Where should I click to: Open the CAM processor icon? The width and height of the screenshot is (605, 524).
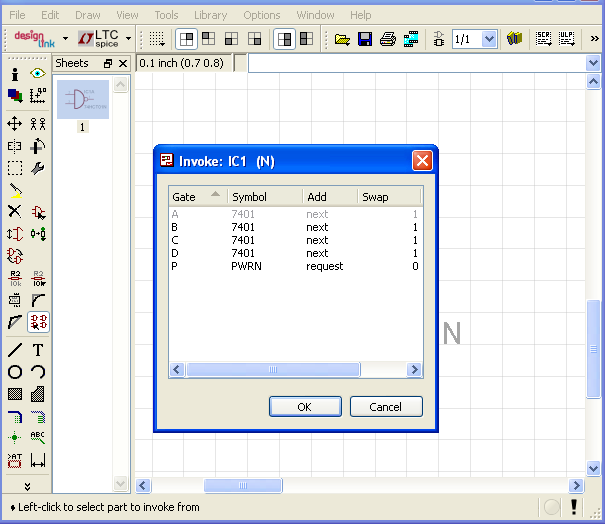click(x=411, y=39)
